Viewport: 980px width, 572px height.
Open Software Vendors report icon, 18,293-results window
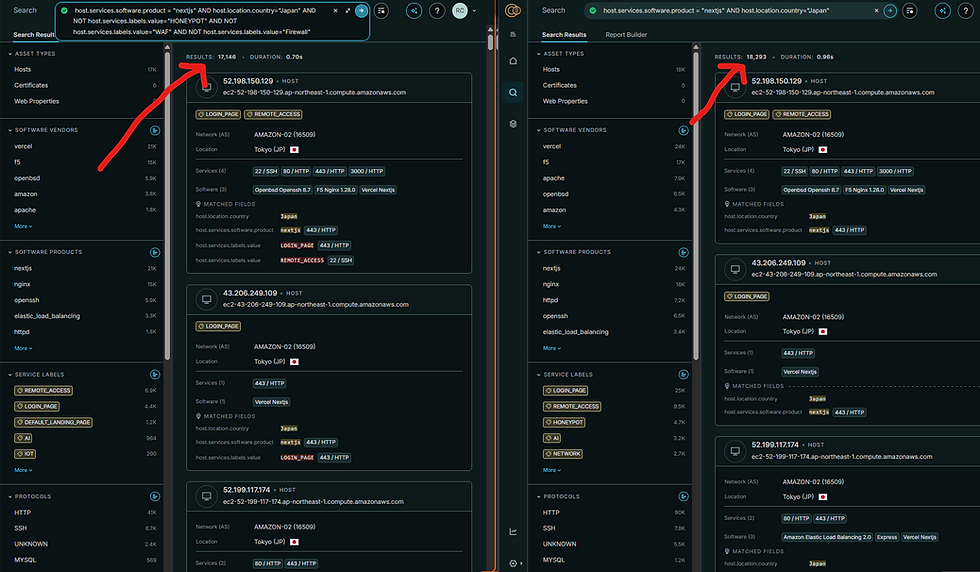[684, 130]
